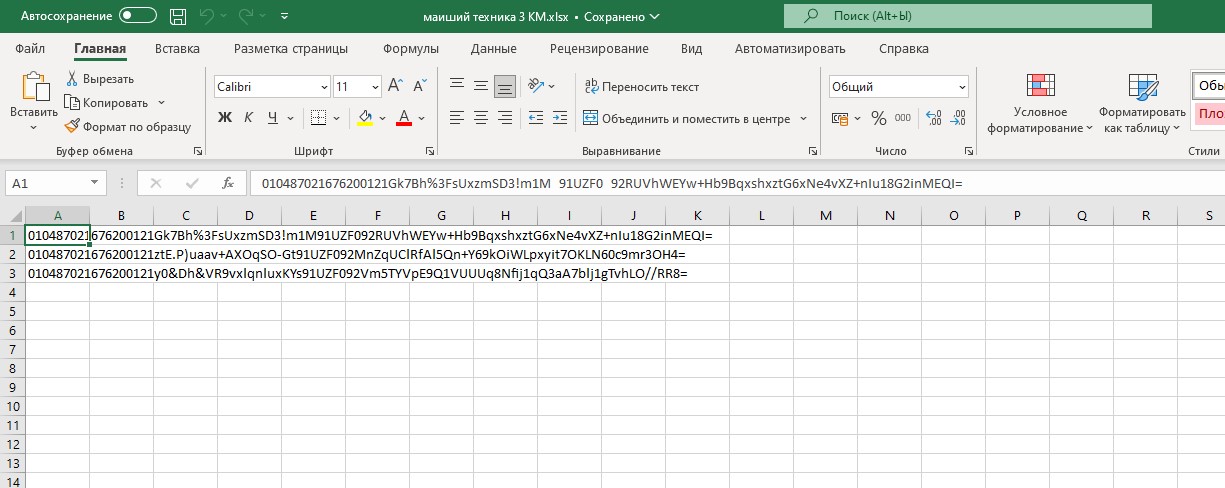Screen dimensions: 1225x488
Task: Apply red font color with the A icon
Action: (x=404, y=118)
